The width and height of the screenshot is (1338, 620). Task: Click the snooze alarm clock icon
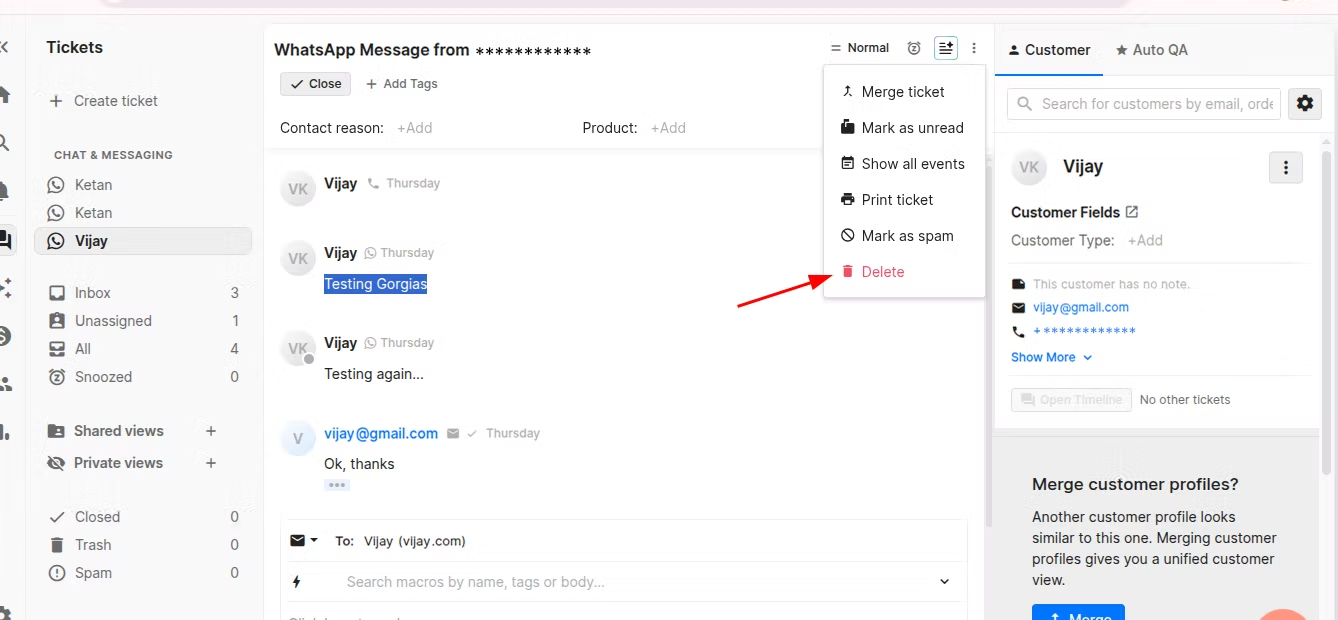(913, 48)
